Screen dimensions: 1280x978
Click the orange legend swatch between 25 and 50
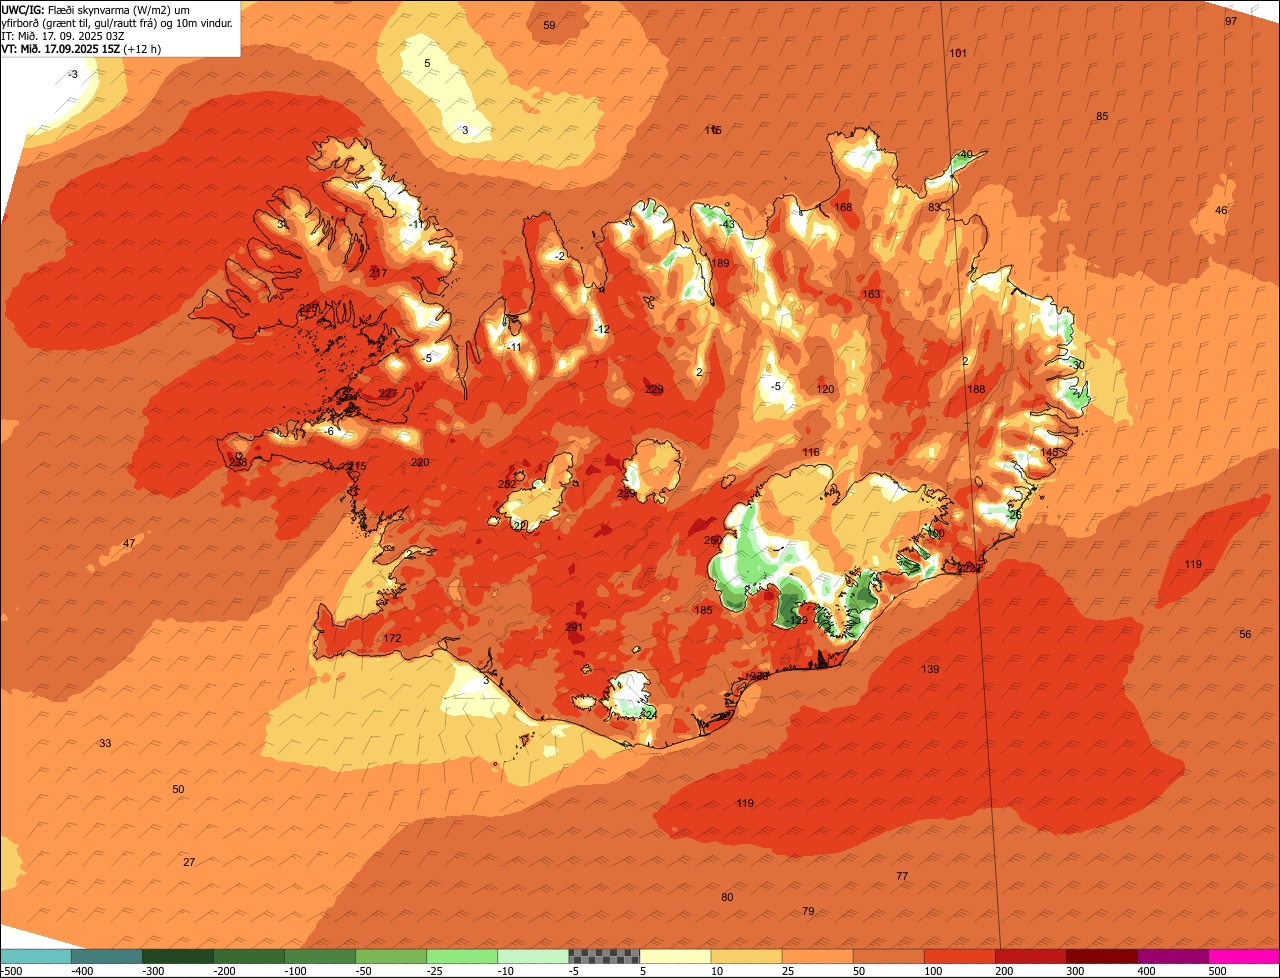817,956
